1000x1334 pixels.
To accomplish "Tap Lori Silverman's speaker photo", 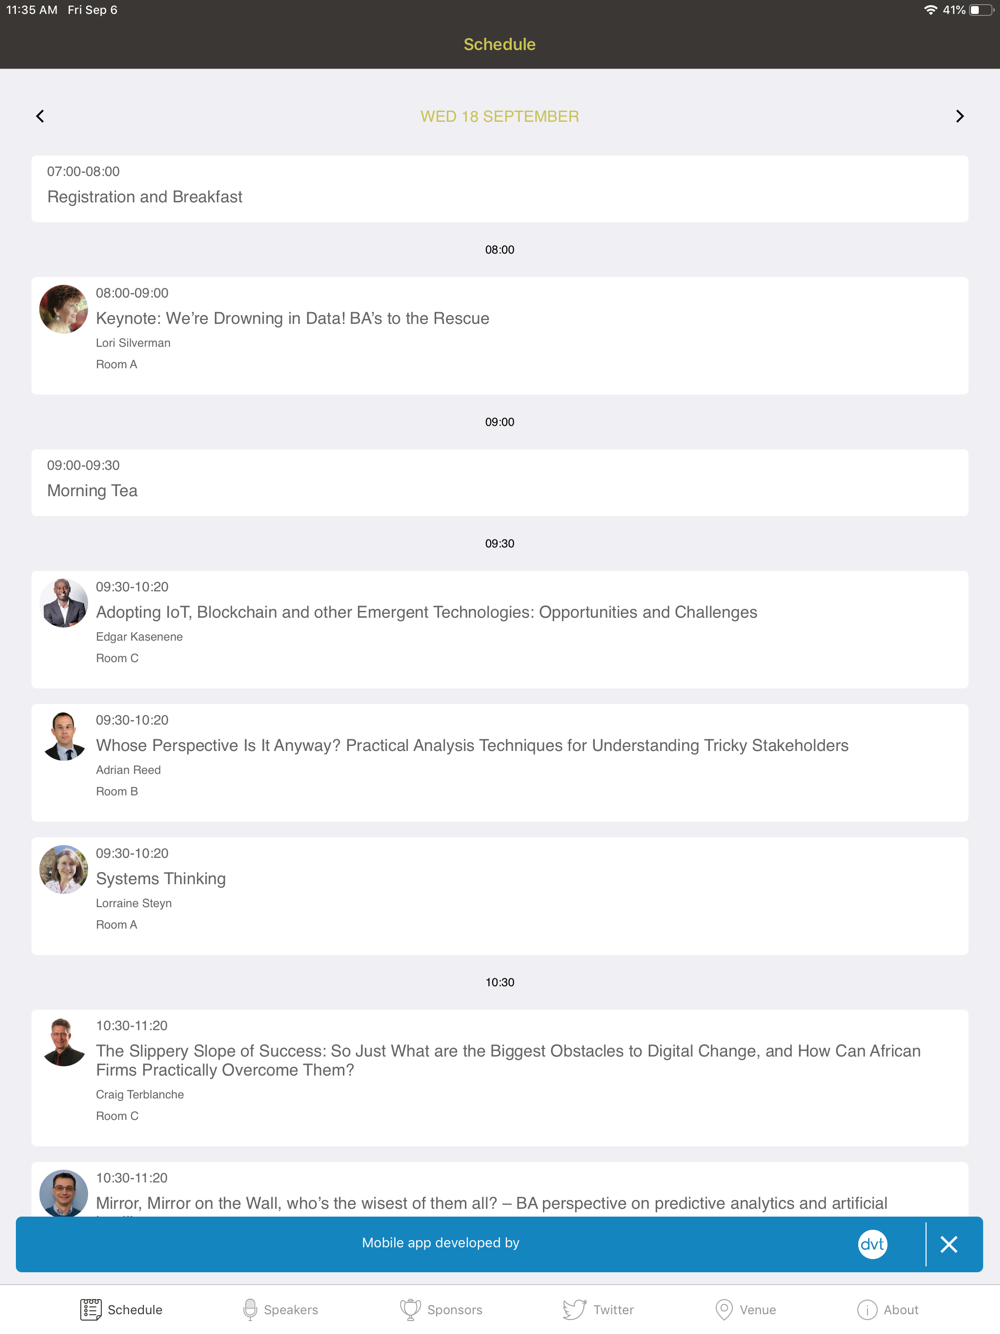I will click(63, 309).
